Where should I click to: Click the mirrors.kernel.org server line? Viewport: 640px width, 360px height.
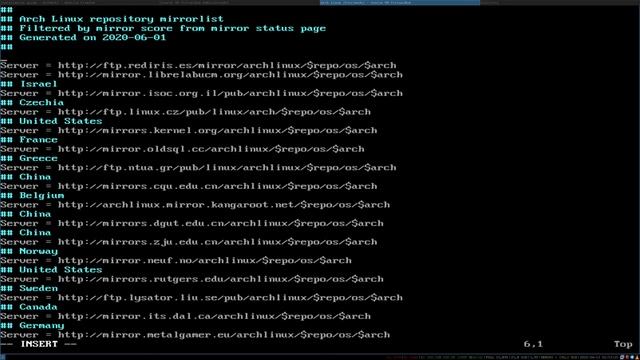pyautogui.click(x=189, y=131)
